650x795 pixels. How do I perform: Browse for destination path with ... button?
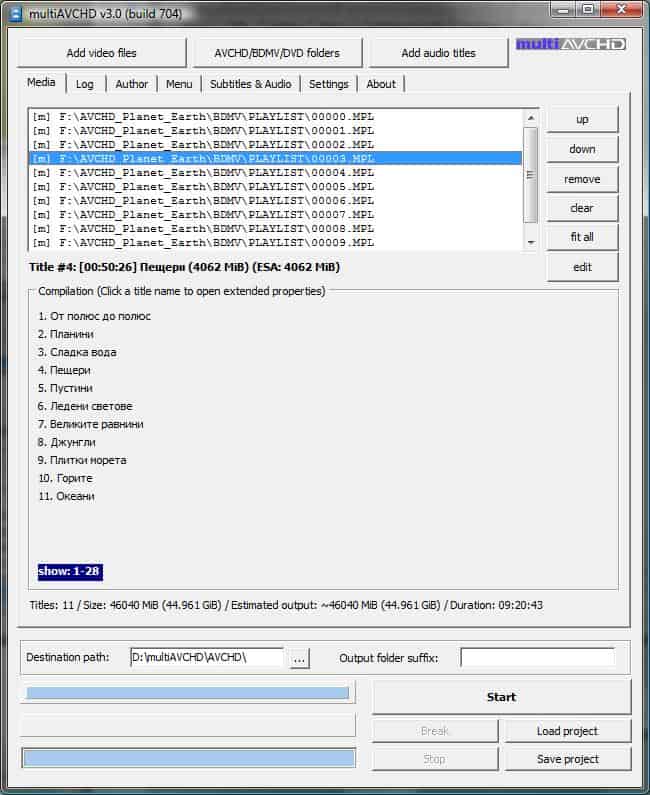coord(299,659)
